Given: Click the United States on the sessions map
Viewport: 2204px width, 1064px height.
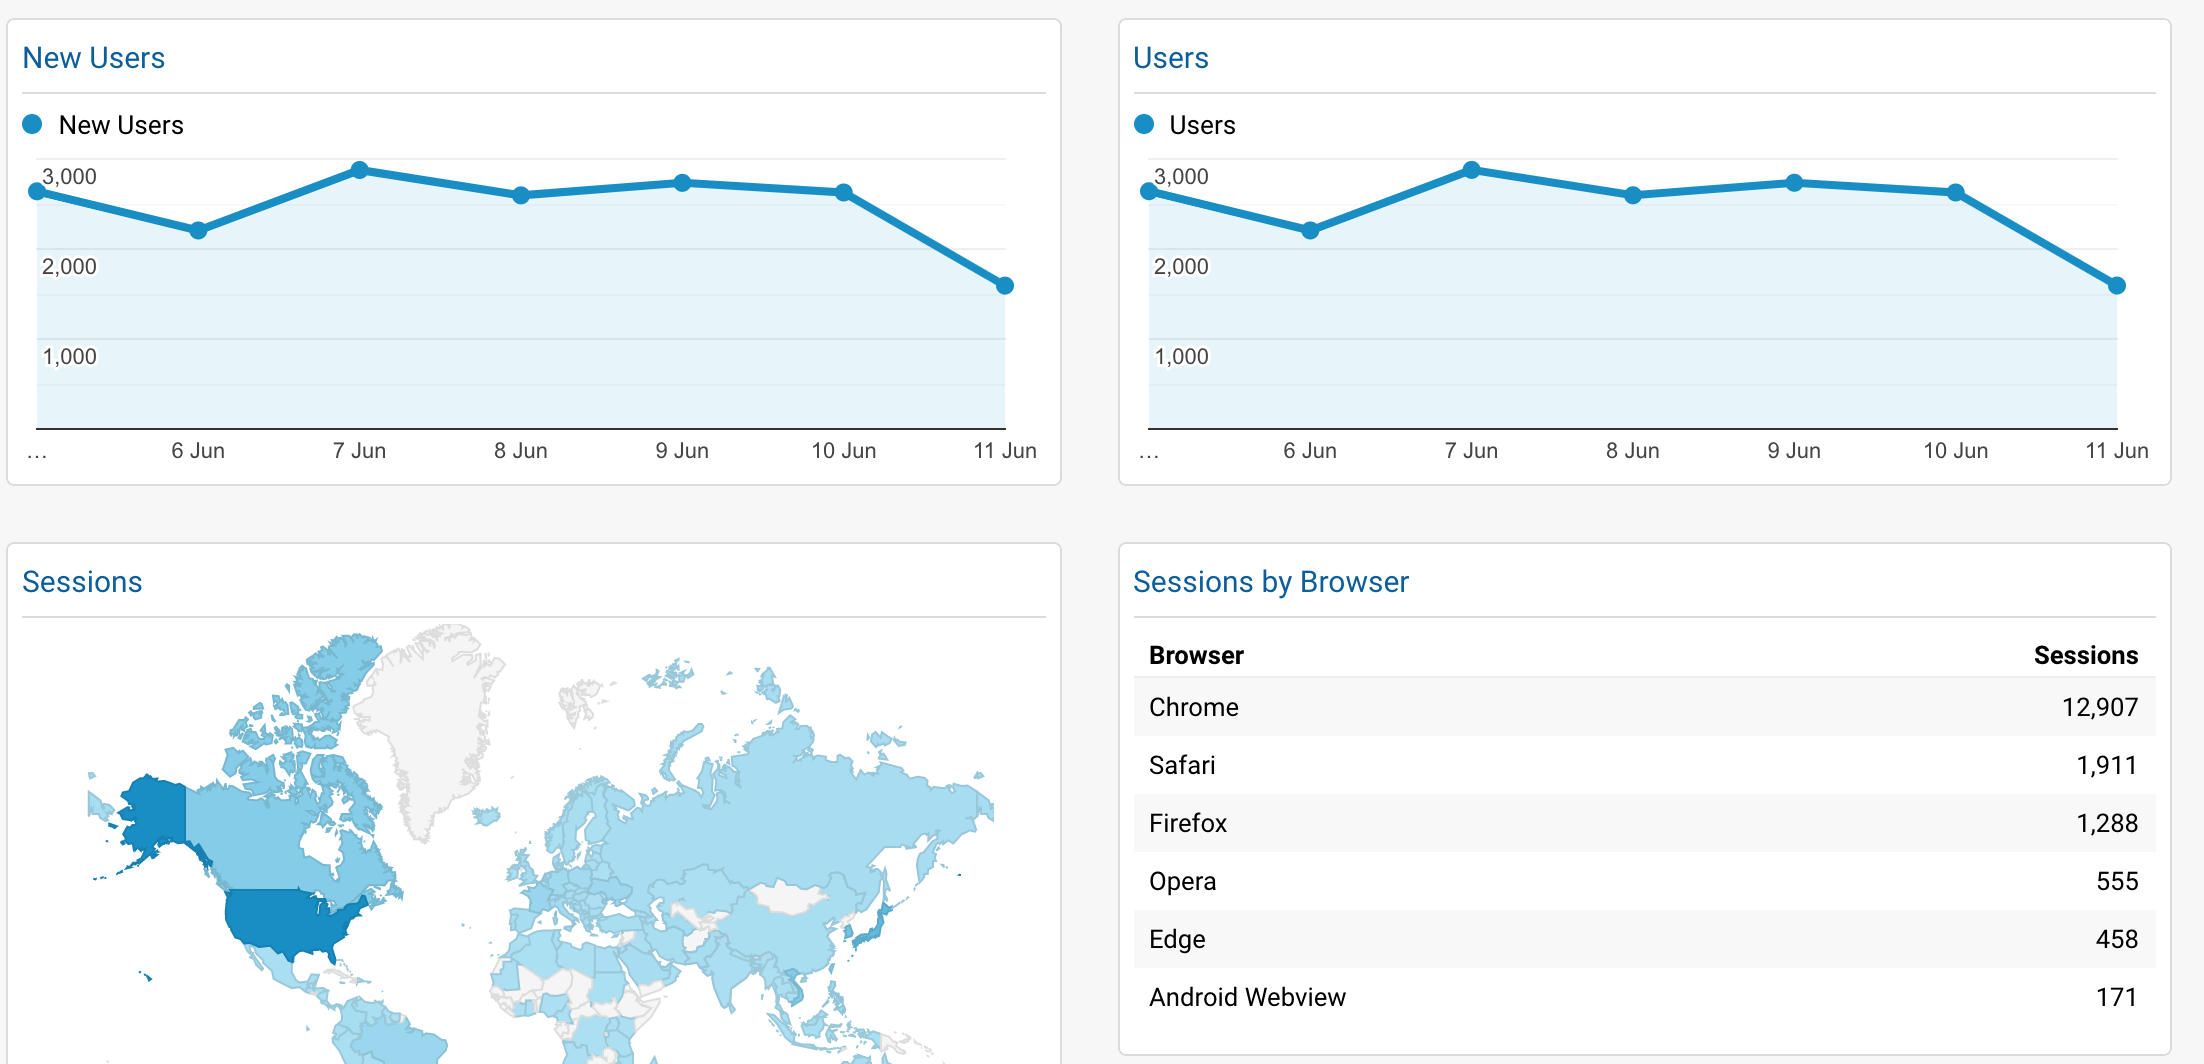Looking at the screenshot, I should point(290,920).
